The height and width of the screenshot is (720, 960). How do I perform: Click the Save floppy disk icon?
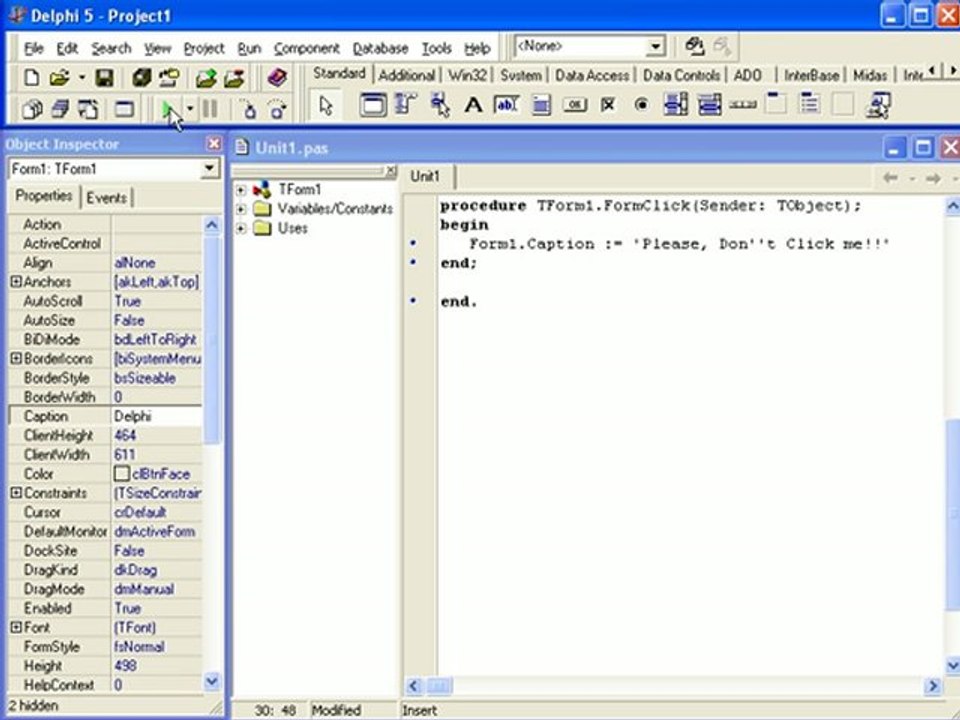pos(104,78)
